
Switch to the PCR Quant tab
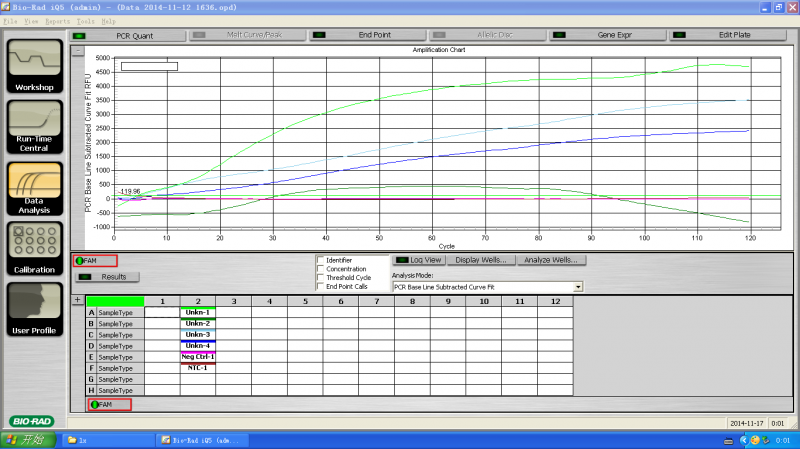[129, 35]
